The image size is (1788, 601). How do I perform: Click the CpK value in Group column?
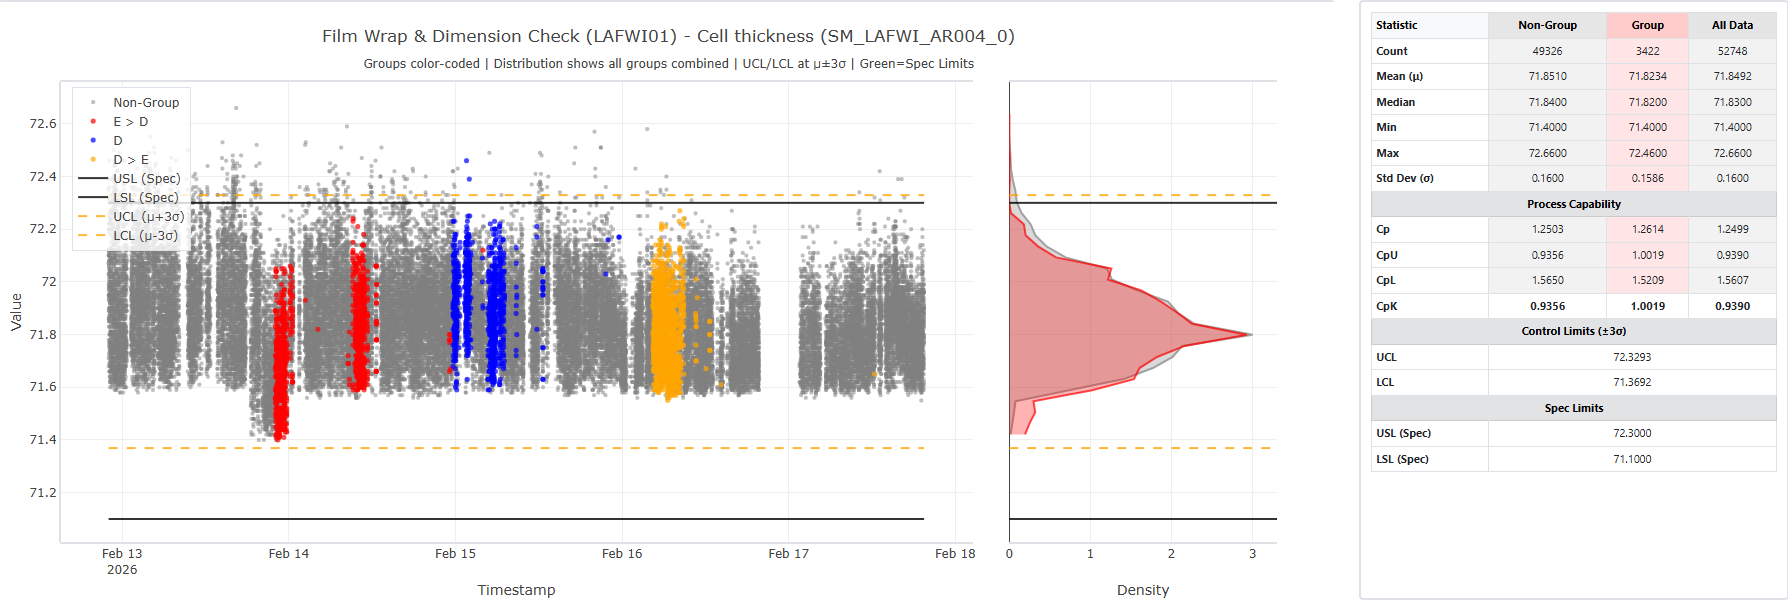coord(1647,306)
